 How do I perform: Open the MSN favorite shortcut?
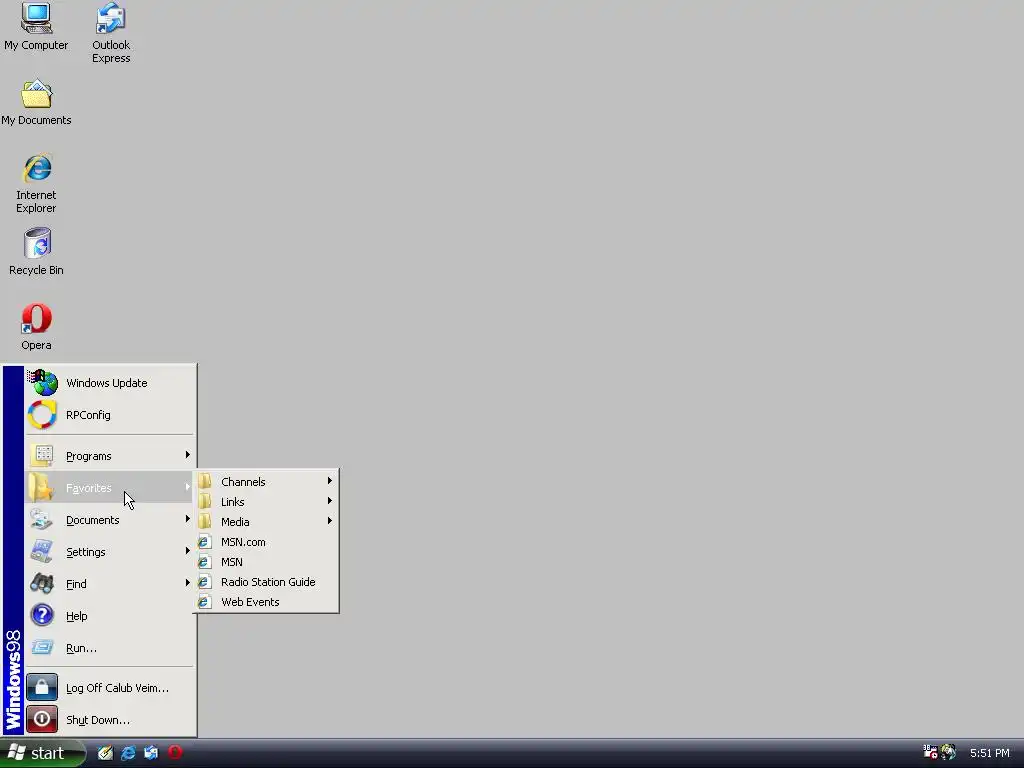266,562
